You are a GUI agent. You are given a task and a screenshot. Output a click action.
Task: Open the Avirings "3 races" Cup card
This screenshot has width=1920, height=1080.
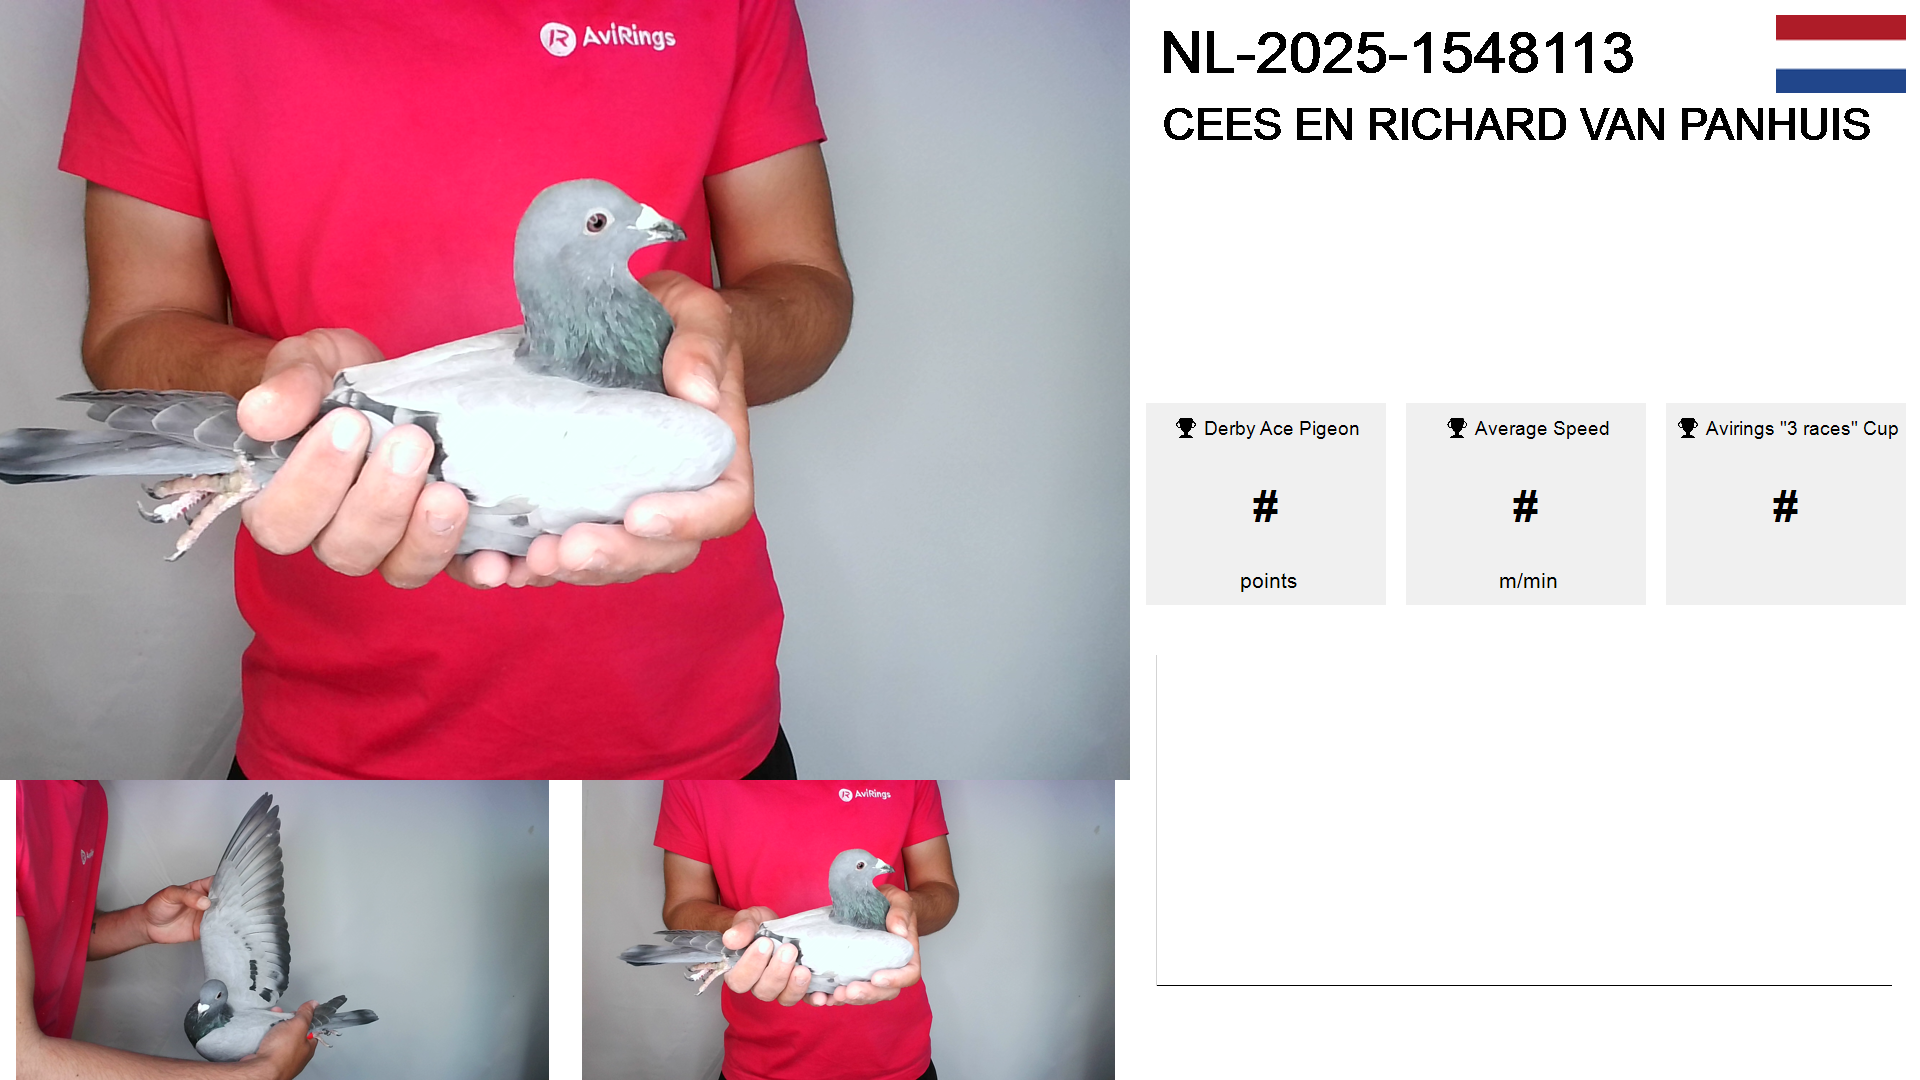pos(1786,504)
